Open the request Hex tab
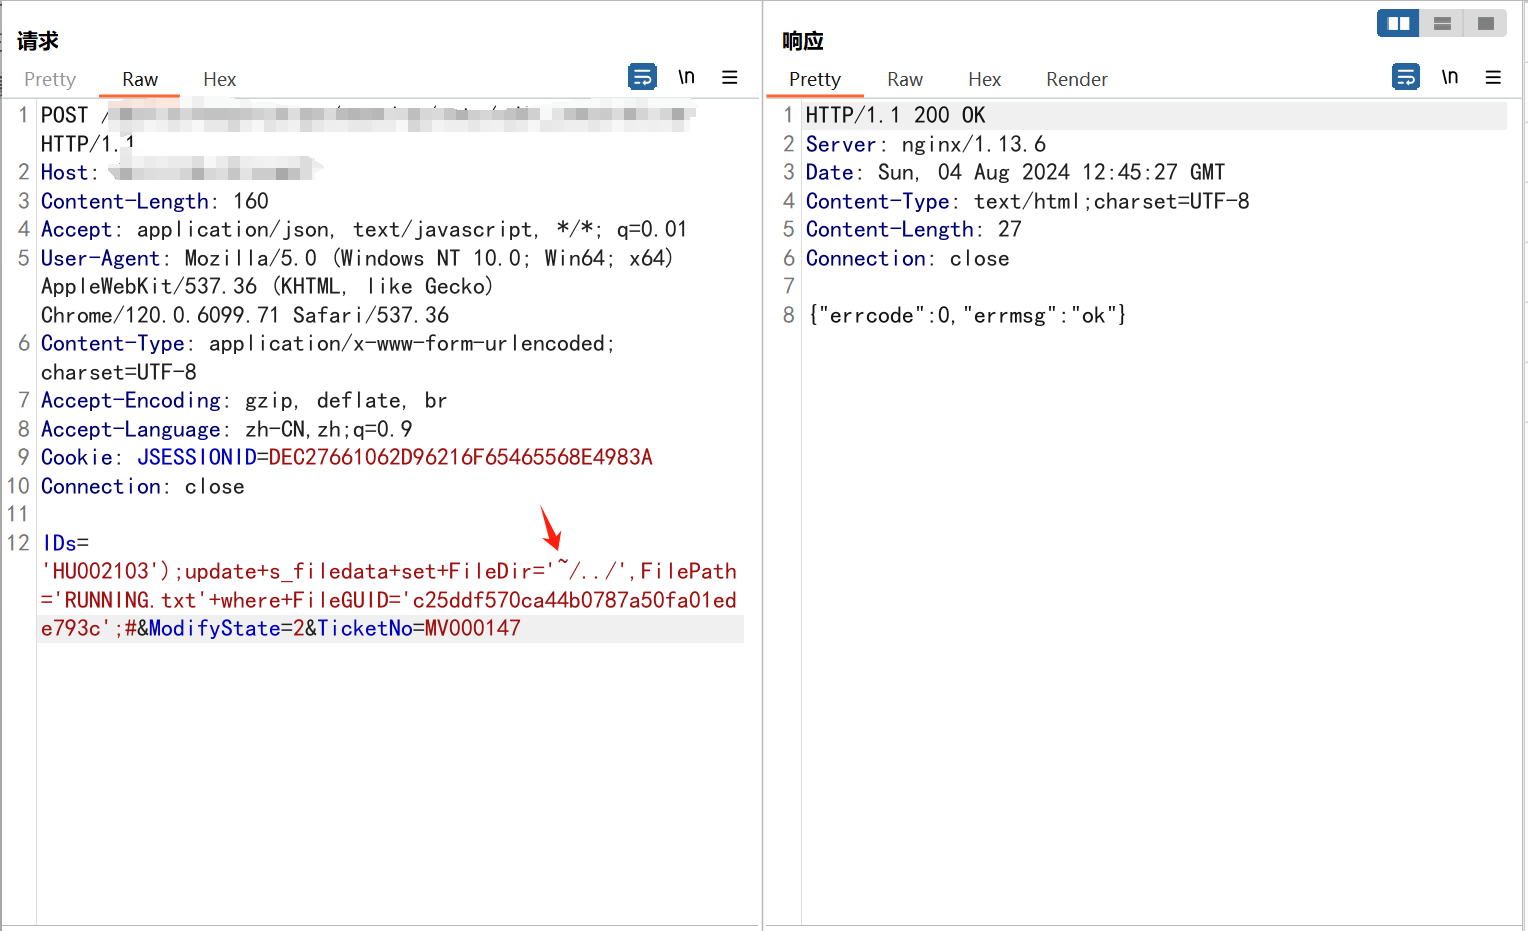The width and height of the screenshot is (1528, 931). coord(219,79)
